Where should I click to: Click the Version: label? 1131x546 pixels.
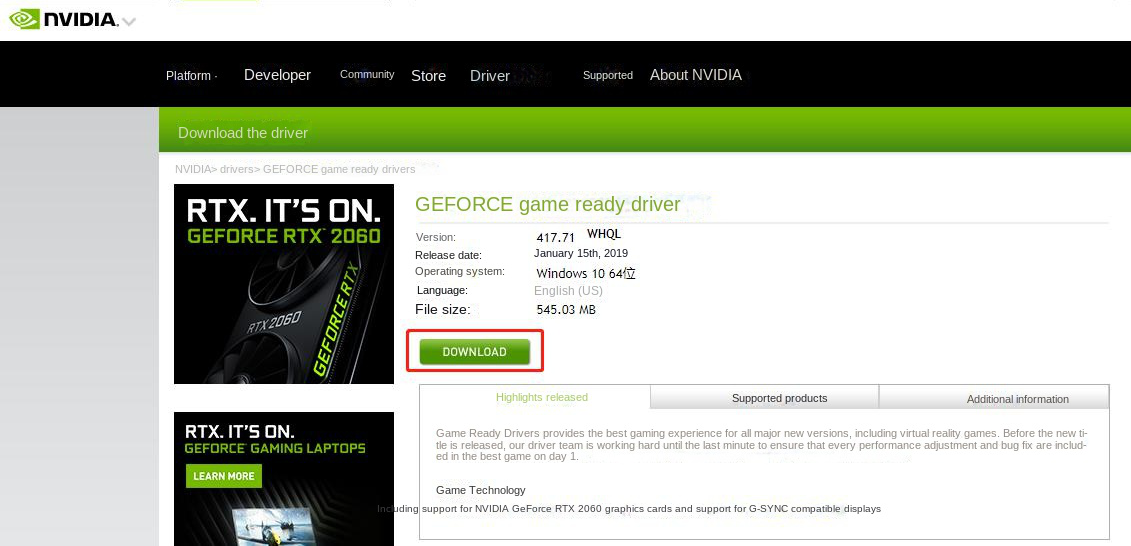coord(436,237)
